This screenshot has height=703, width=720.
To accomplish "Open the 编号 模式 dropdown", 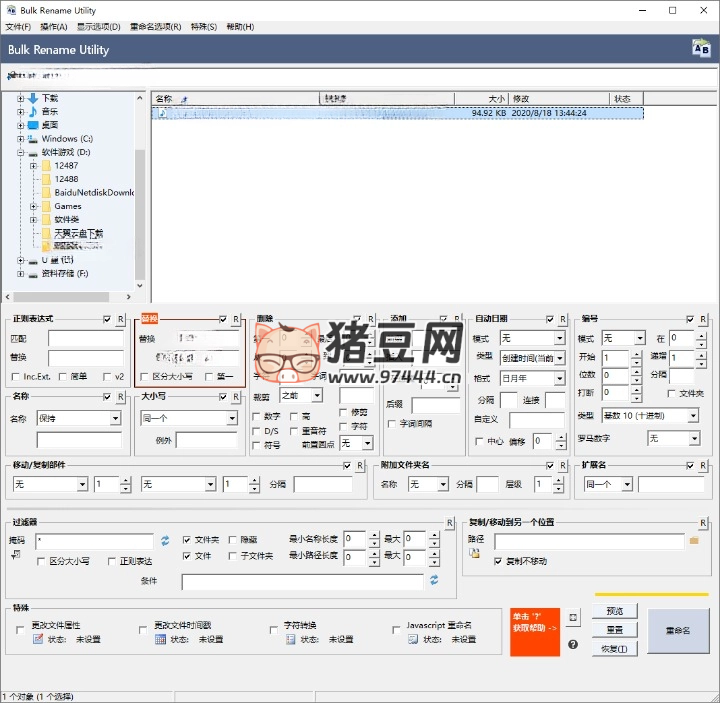I will (624, 338).
